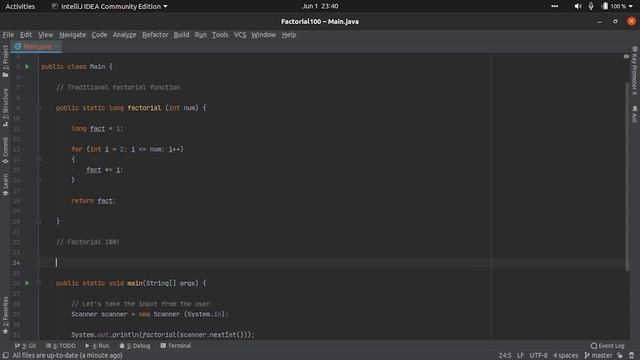640x360 pixels.
Task: Click the volume icon in the top bar
Action: (x=578, y=6)
